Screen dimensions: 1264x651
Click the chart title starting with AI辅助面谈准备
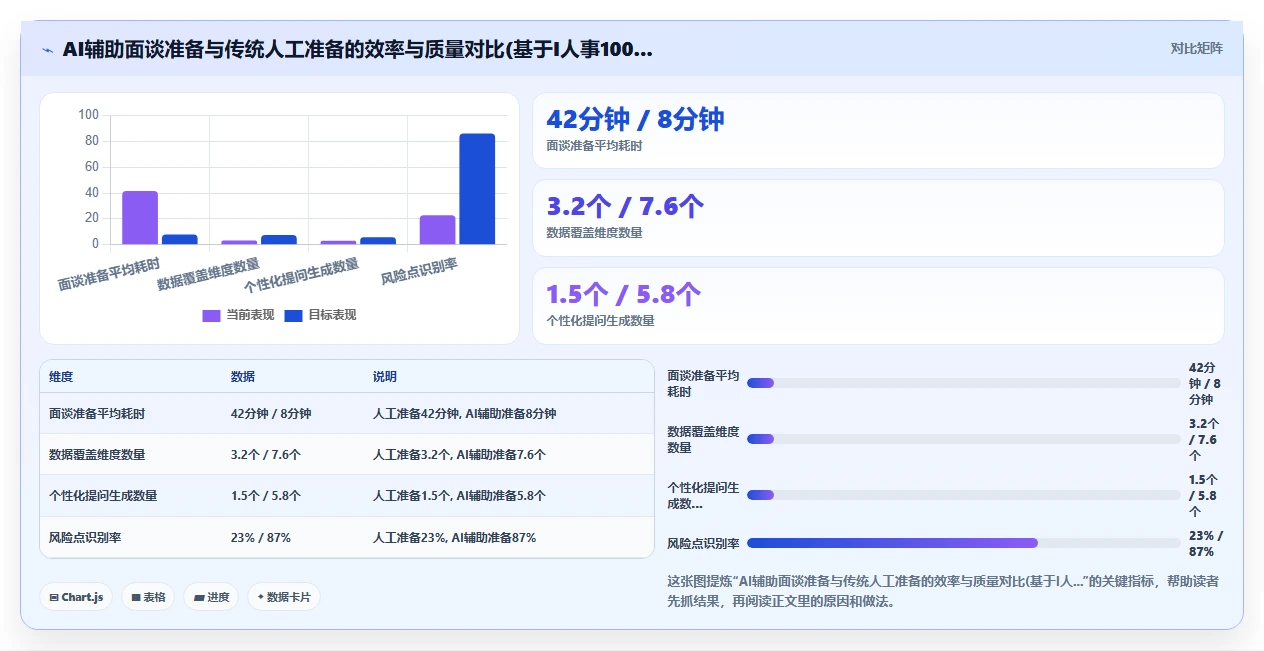(x=357, y=49)
